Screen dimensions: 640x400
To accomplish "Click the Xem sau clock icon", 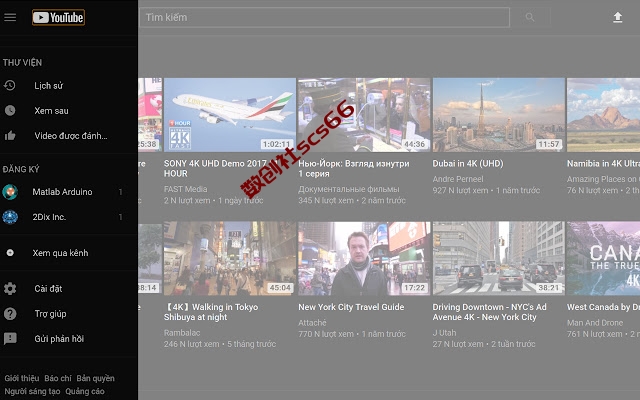I will 10,110.
